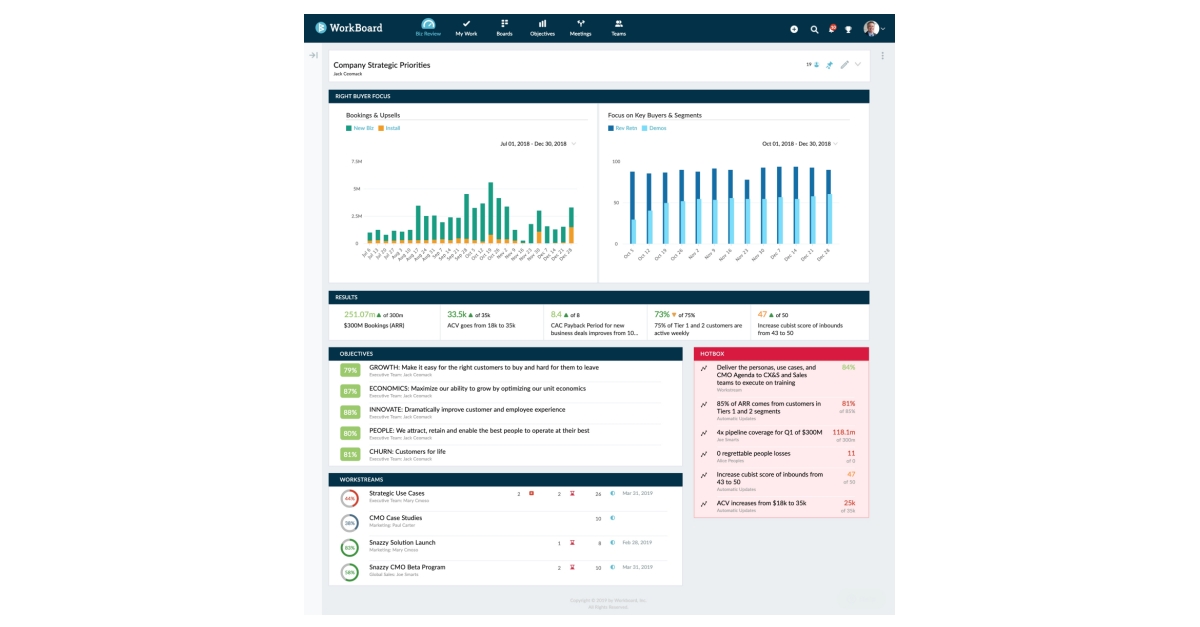Click the profile avatar photo
Image resolution: width=1200 pixels, height=627 pixels.
(871, 28)
